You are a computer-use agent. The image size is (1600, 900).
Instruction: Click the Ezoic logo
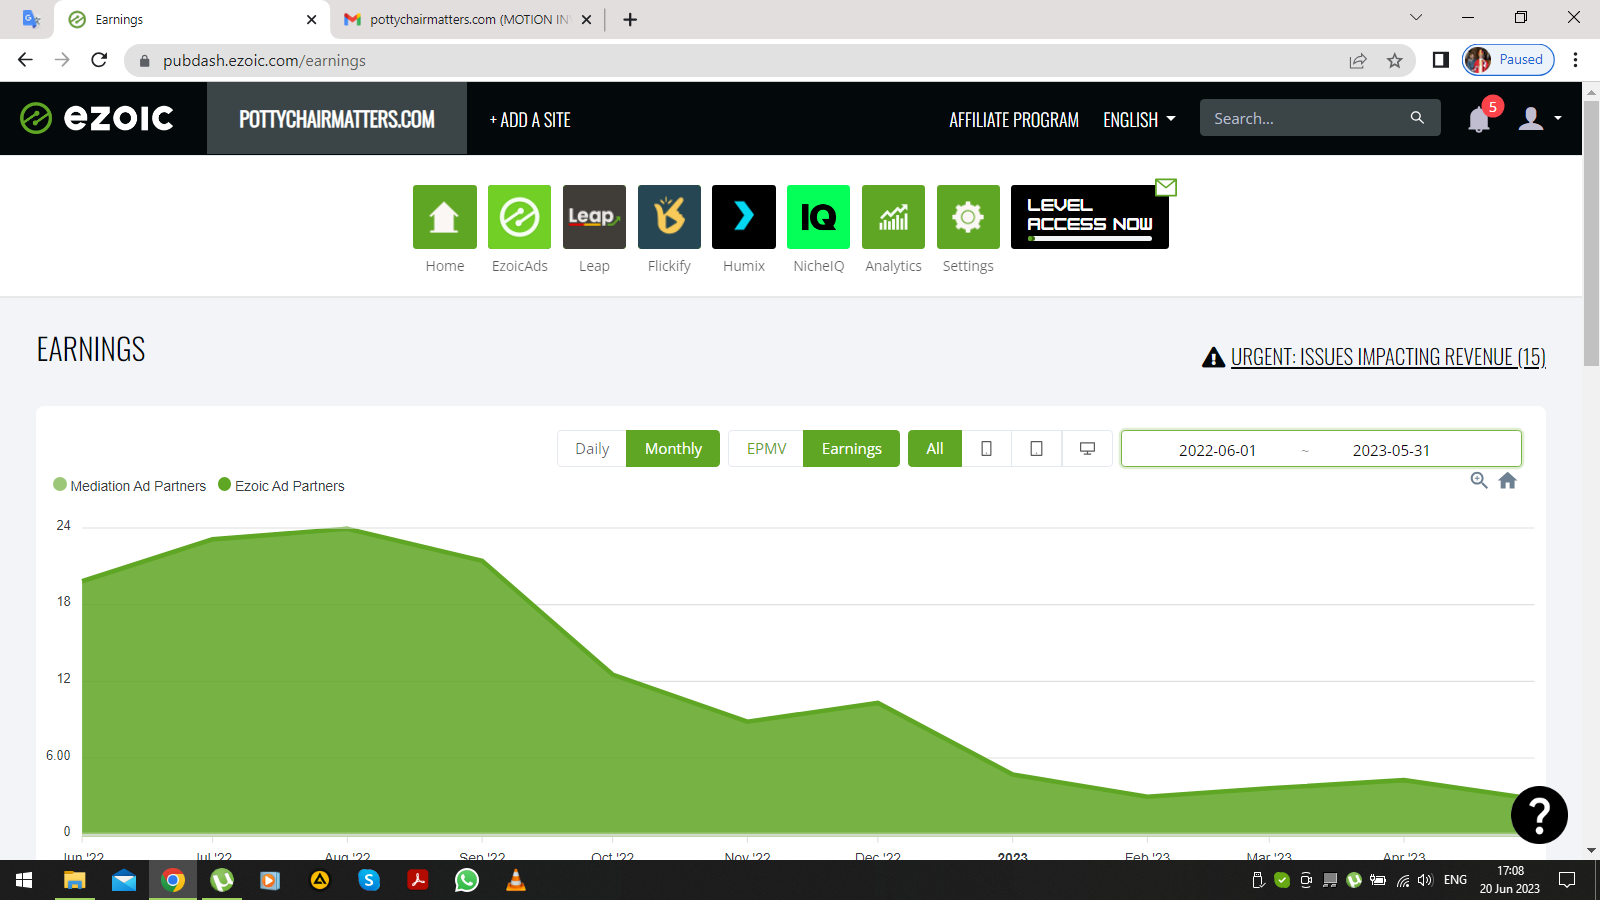[97, 118]
